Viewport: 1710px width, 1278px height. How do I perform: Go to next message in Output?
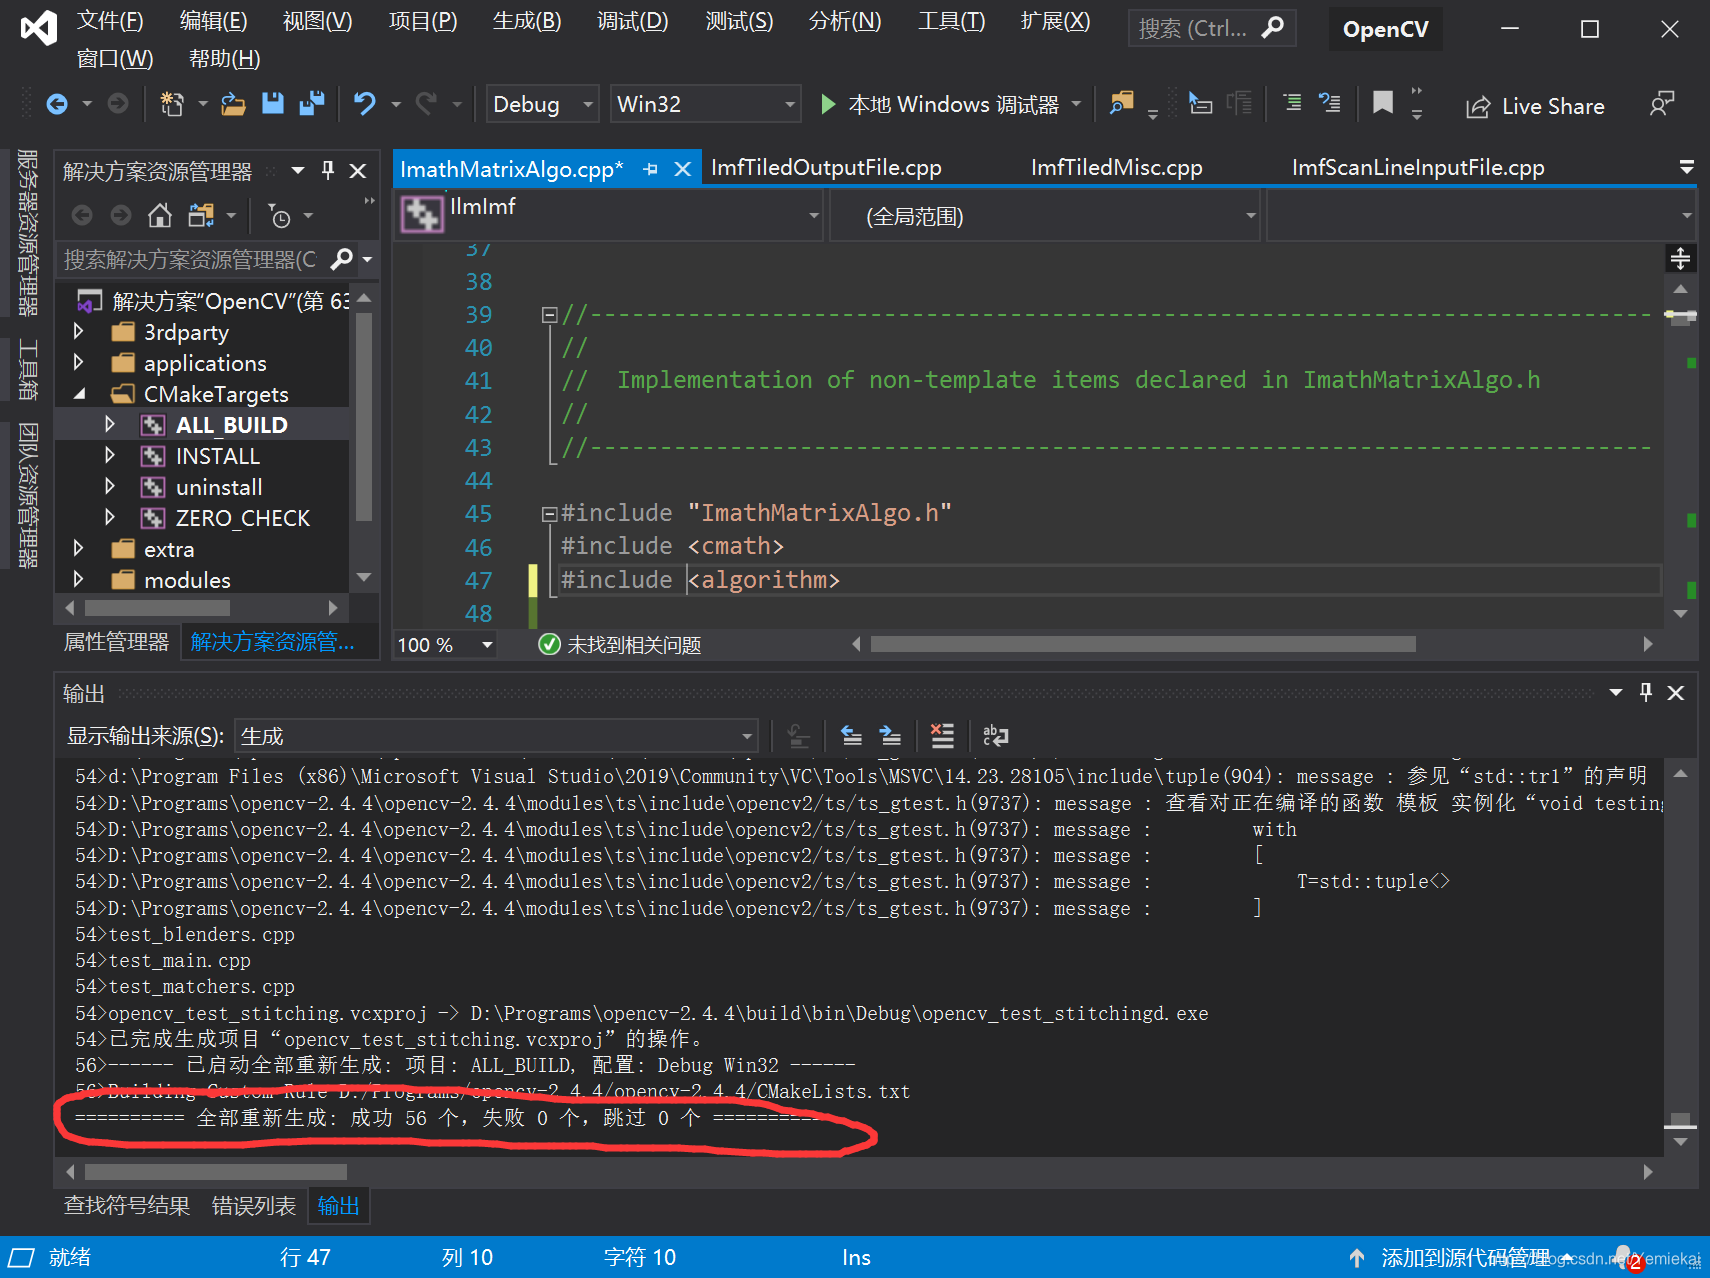point(890,736)
